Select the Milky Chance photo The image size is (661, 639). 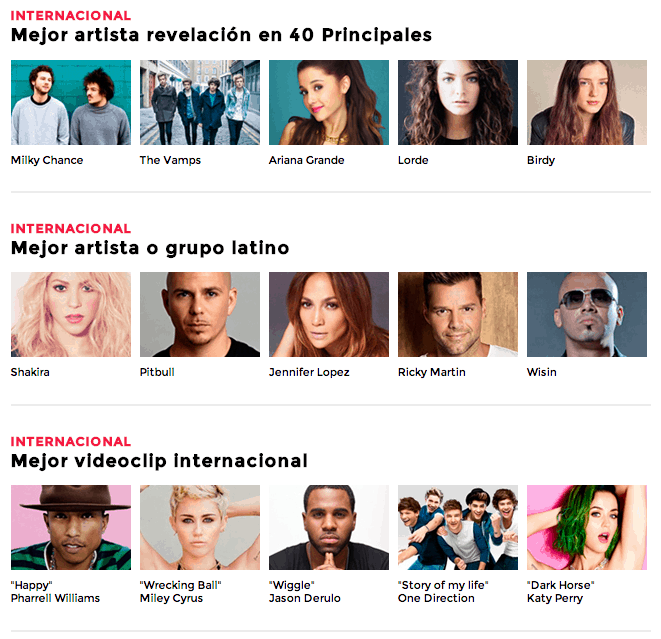71,102
